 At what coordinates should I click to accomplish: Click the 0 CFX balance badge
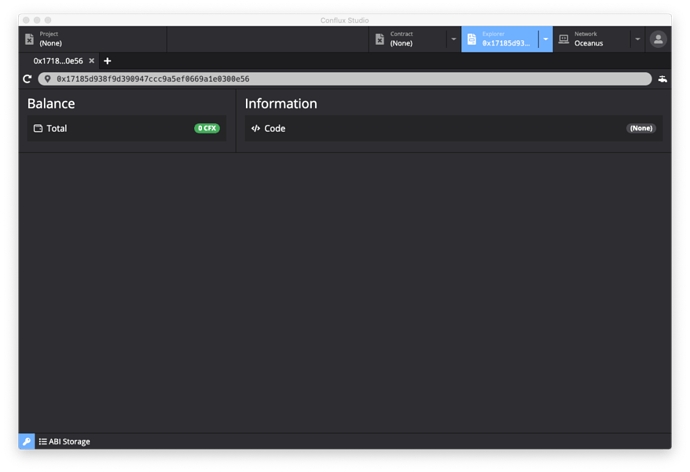point(207,128)
